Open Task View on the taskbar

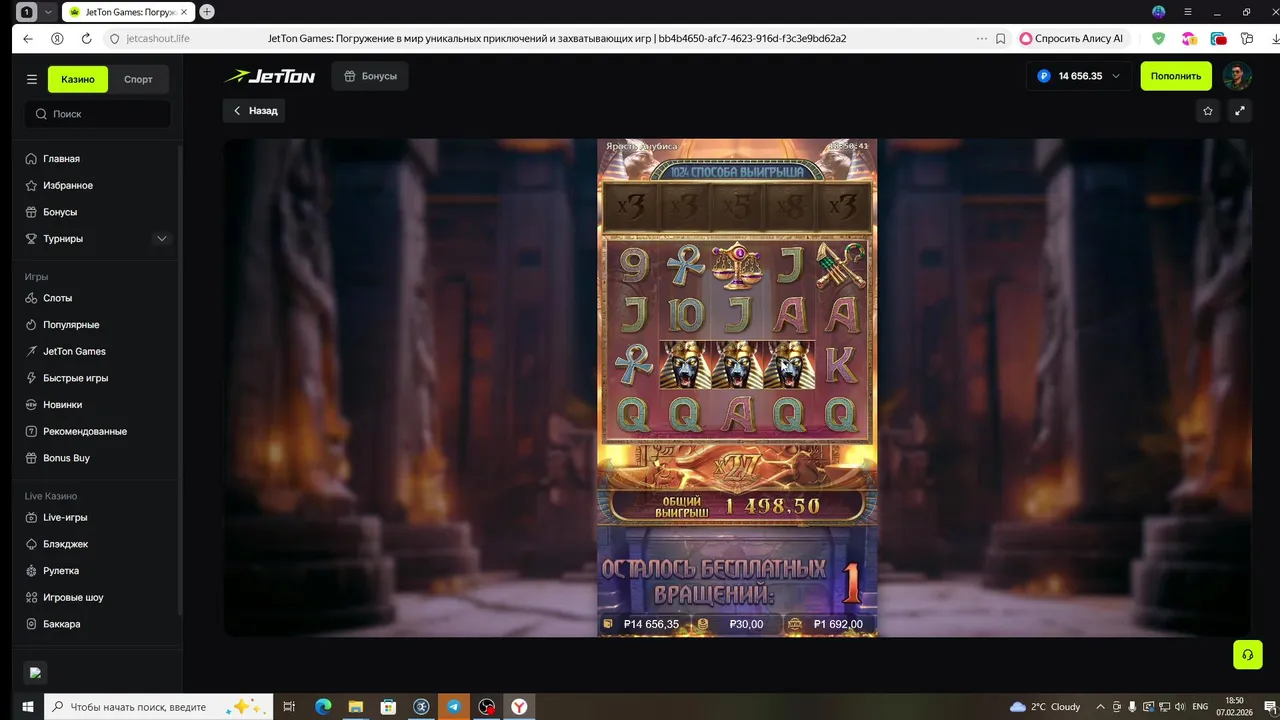pyautogui.click(x=289, y=706)
